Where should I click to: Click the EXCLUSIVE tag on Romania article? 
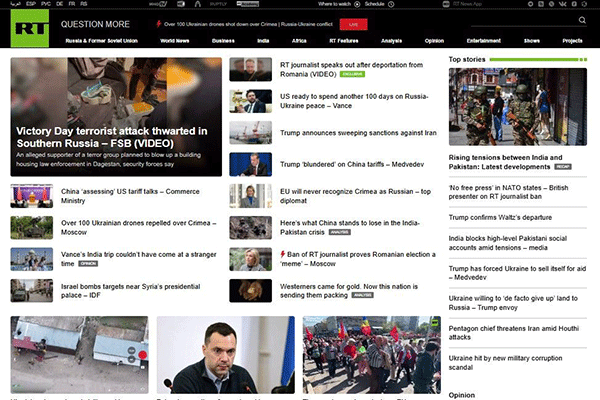click(352, 74)
